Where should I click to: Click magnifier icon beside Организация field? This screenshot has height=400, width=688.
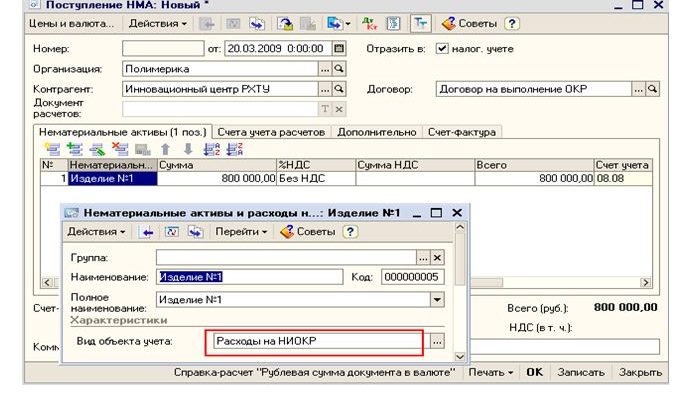tap(338, 69)
